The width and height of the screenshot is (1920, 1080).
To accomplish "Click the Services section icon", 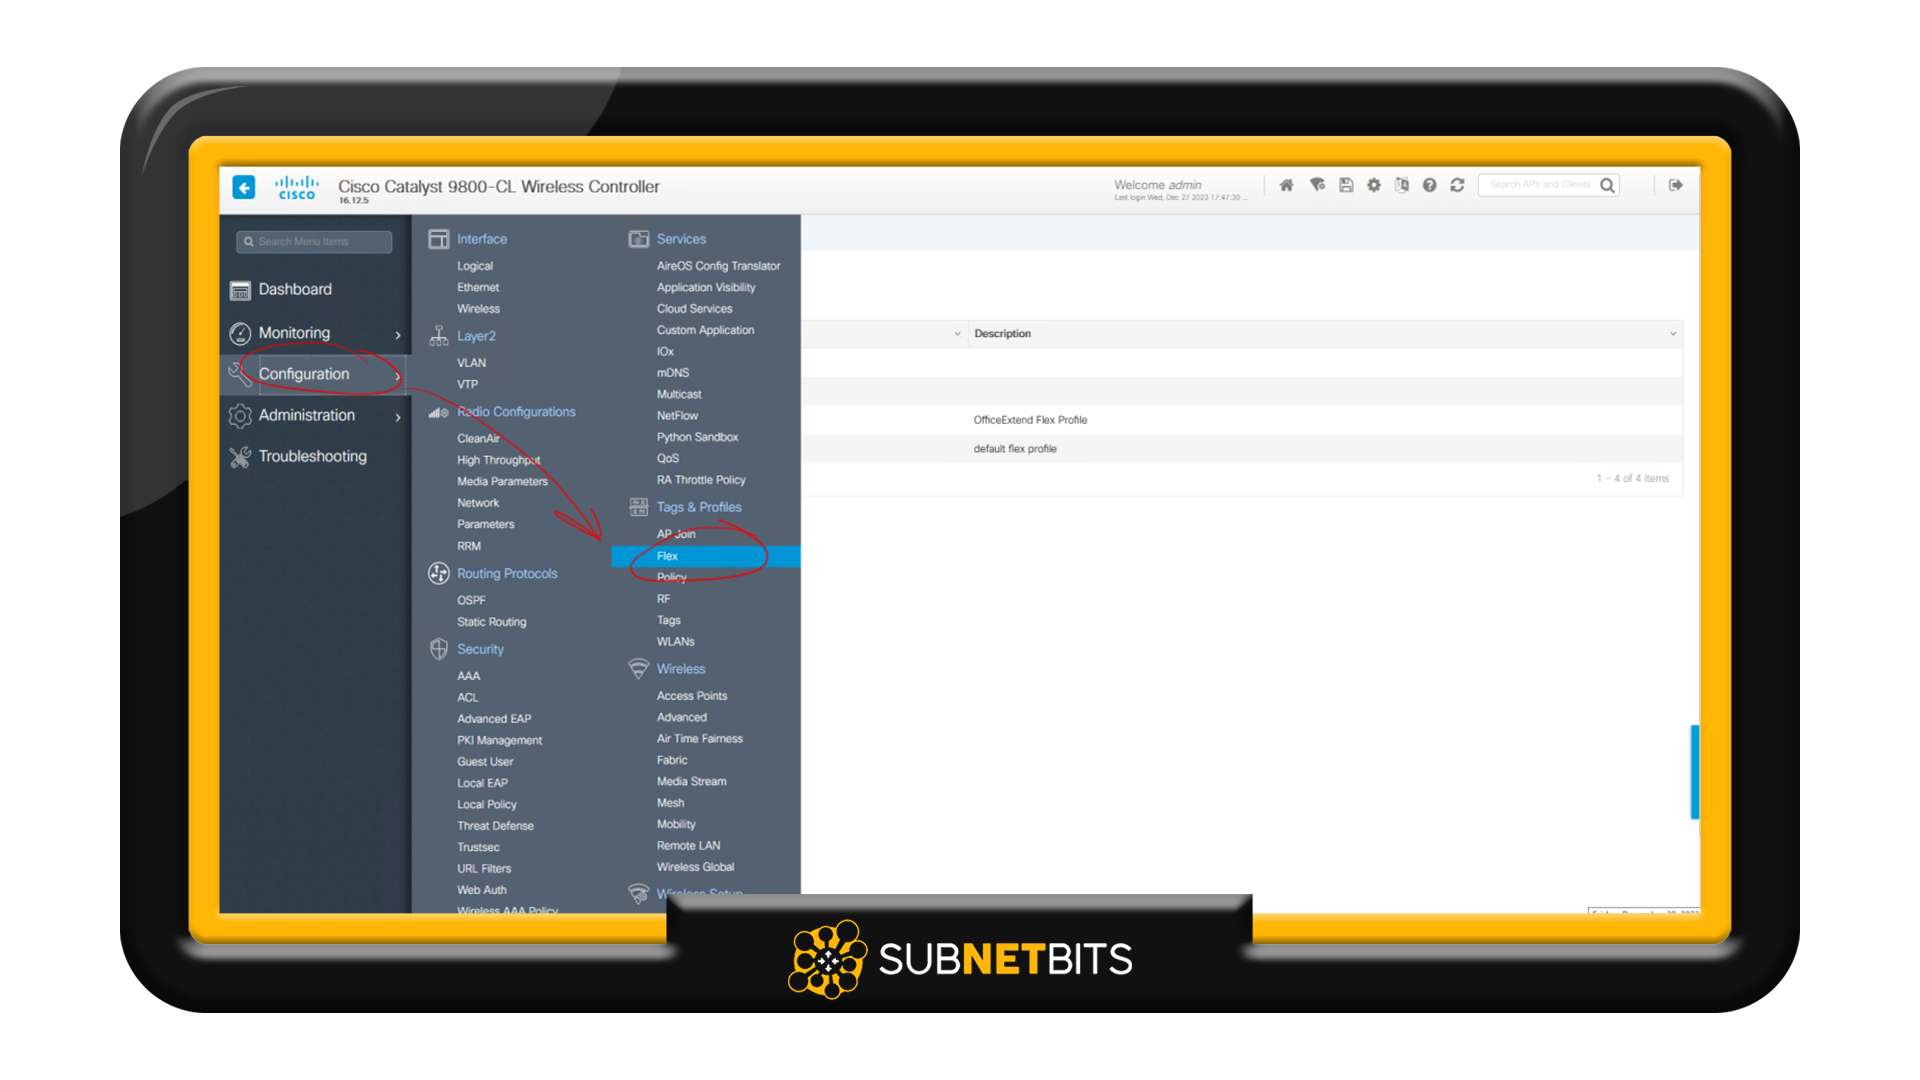I will tap(638, 239).
